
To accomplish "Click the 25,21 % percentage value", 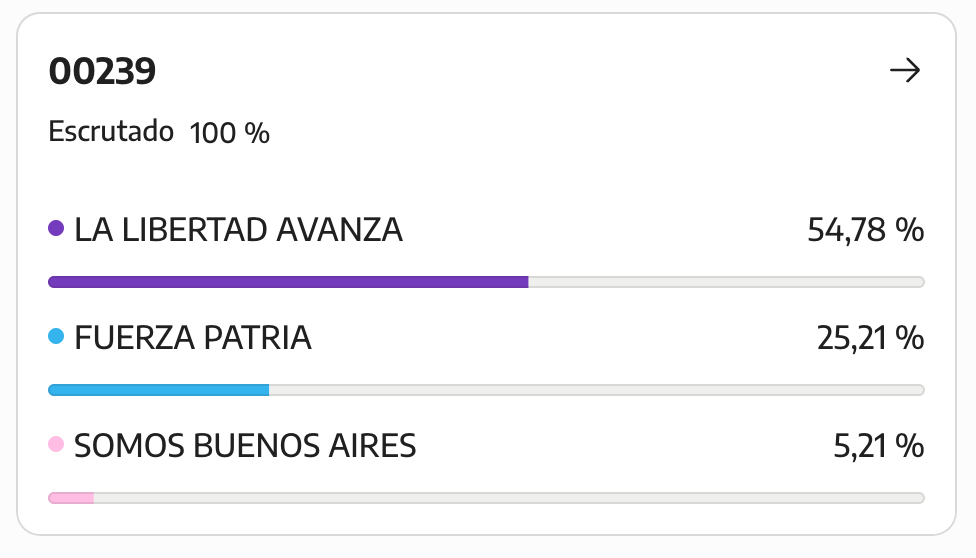I will coord(870,338).
